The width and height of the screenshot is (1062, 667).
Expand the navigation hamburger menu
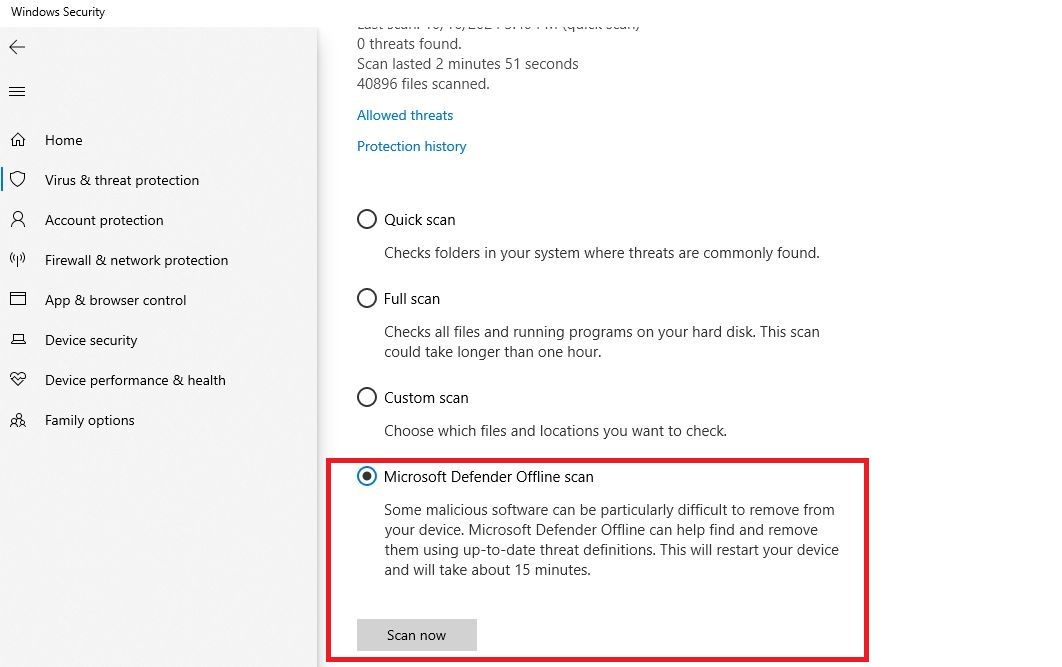pyautogui.click(x=16, y=91)
